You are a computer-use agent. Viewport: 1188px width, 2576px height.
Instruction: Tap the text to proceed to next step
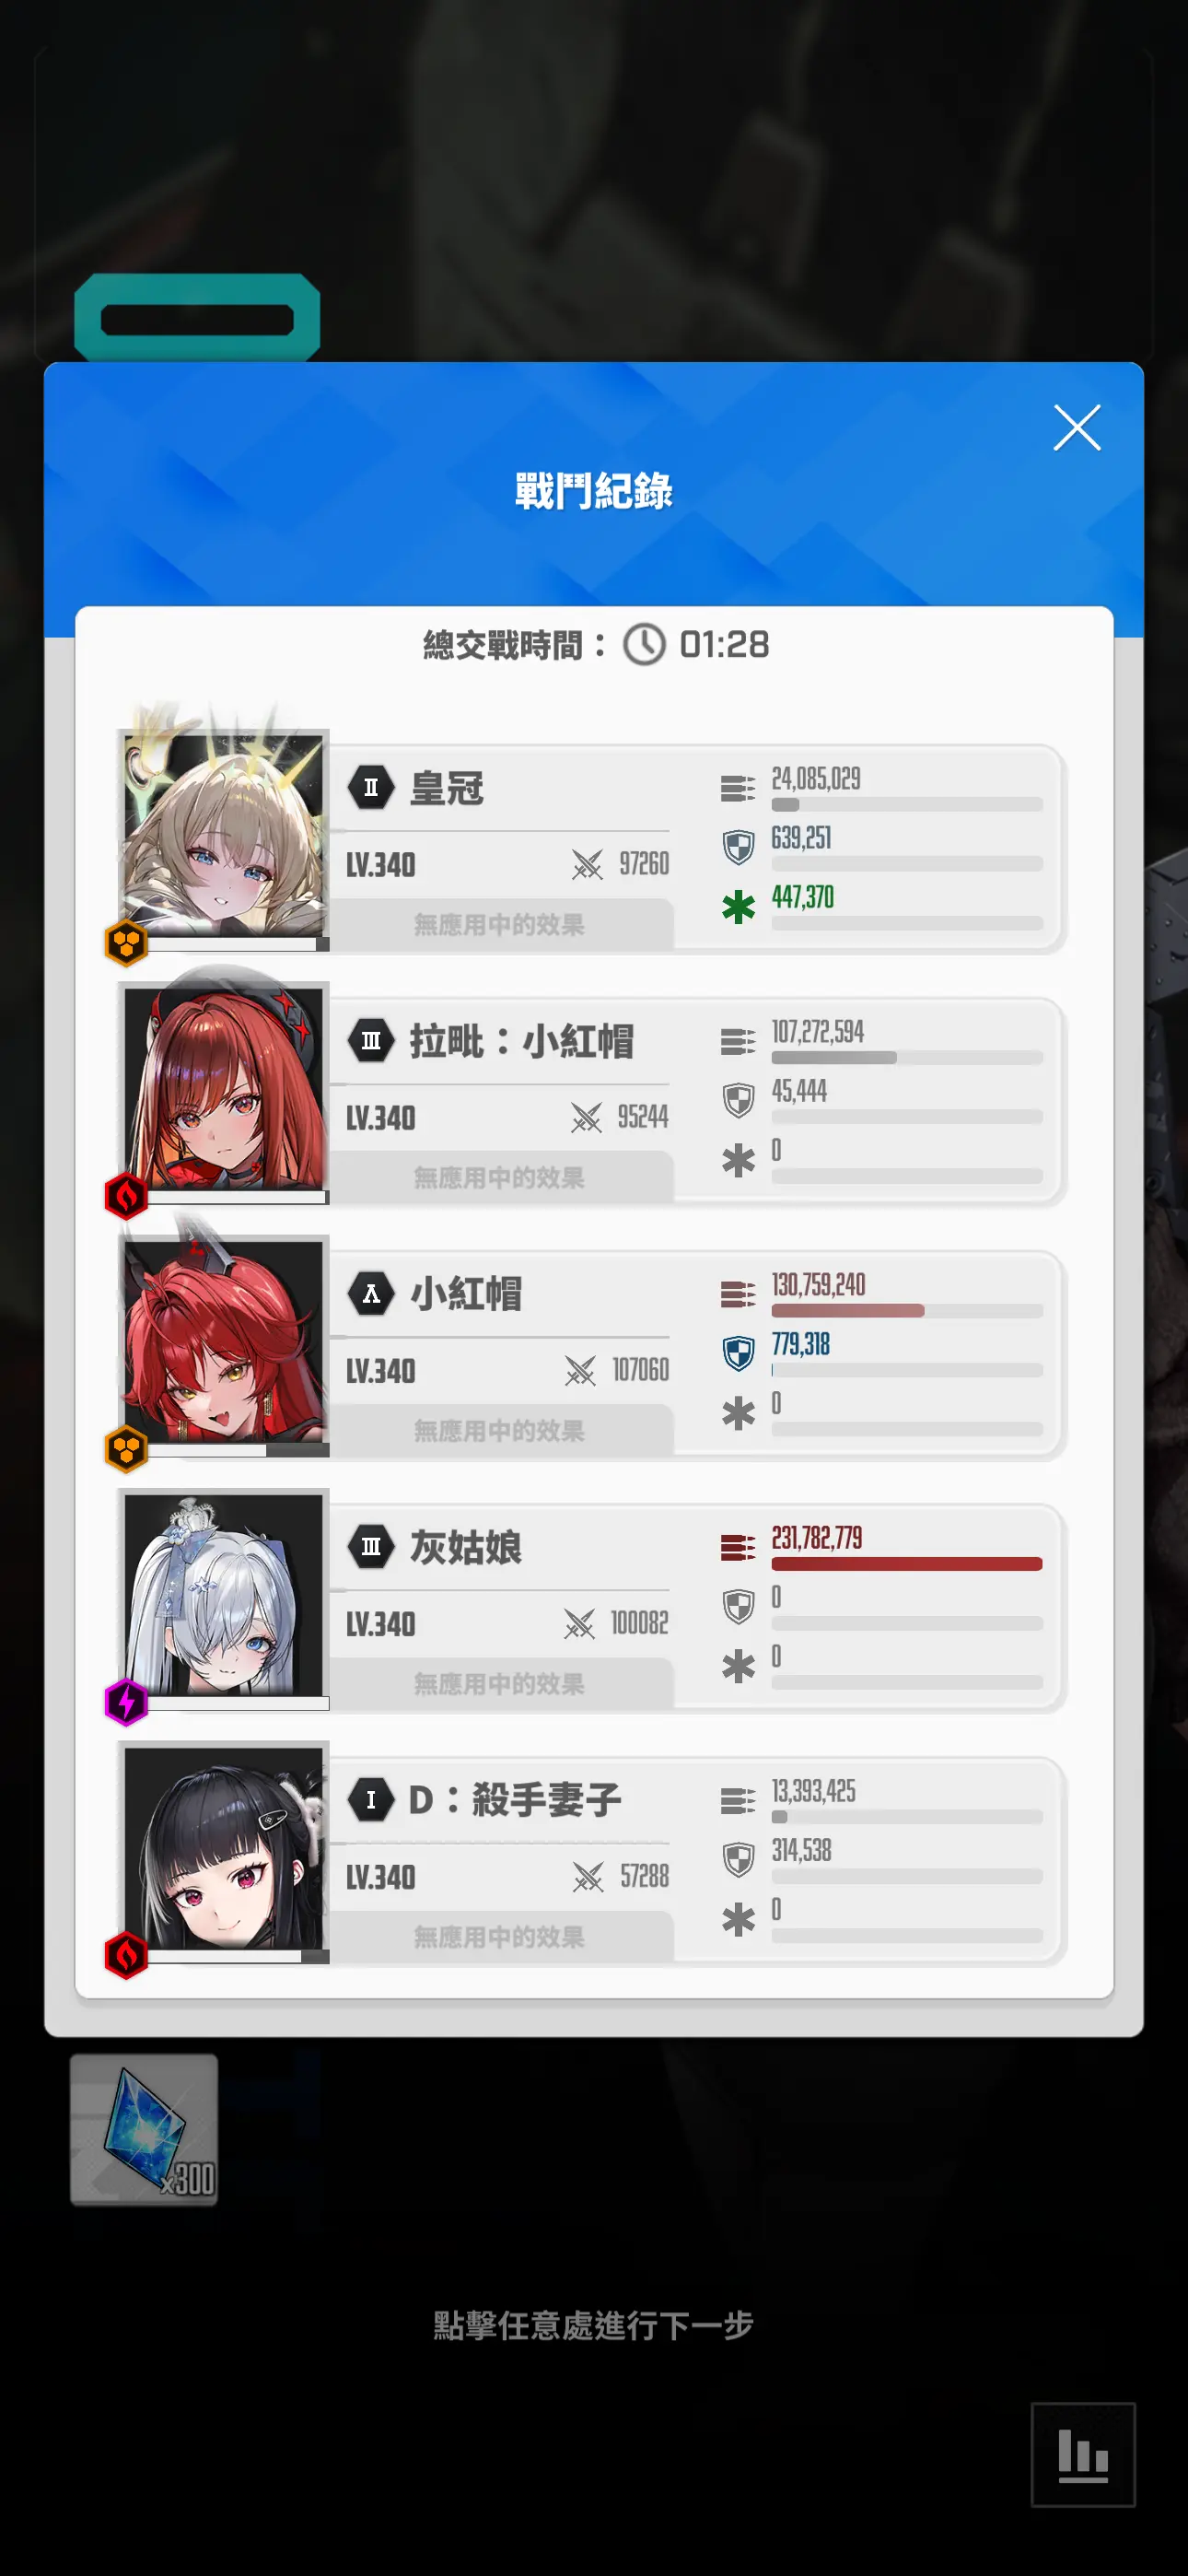coord(593,2325)
